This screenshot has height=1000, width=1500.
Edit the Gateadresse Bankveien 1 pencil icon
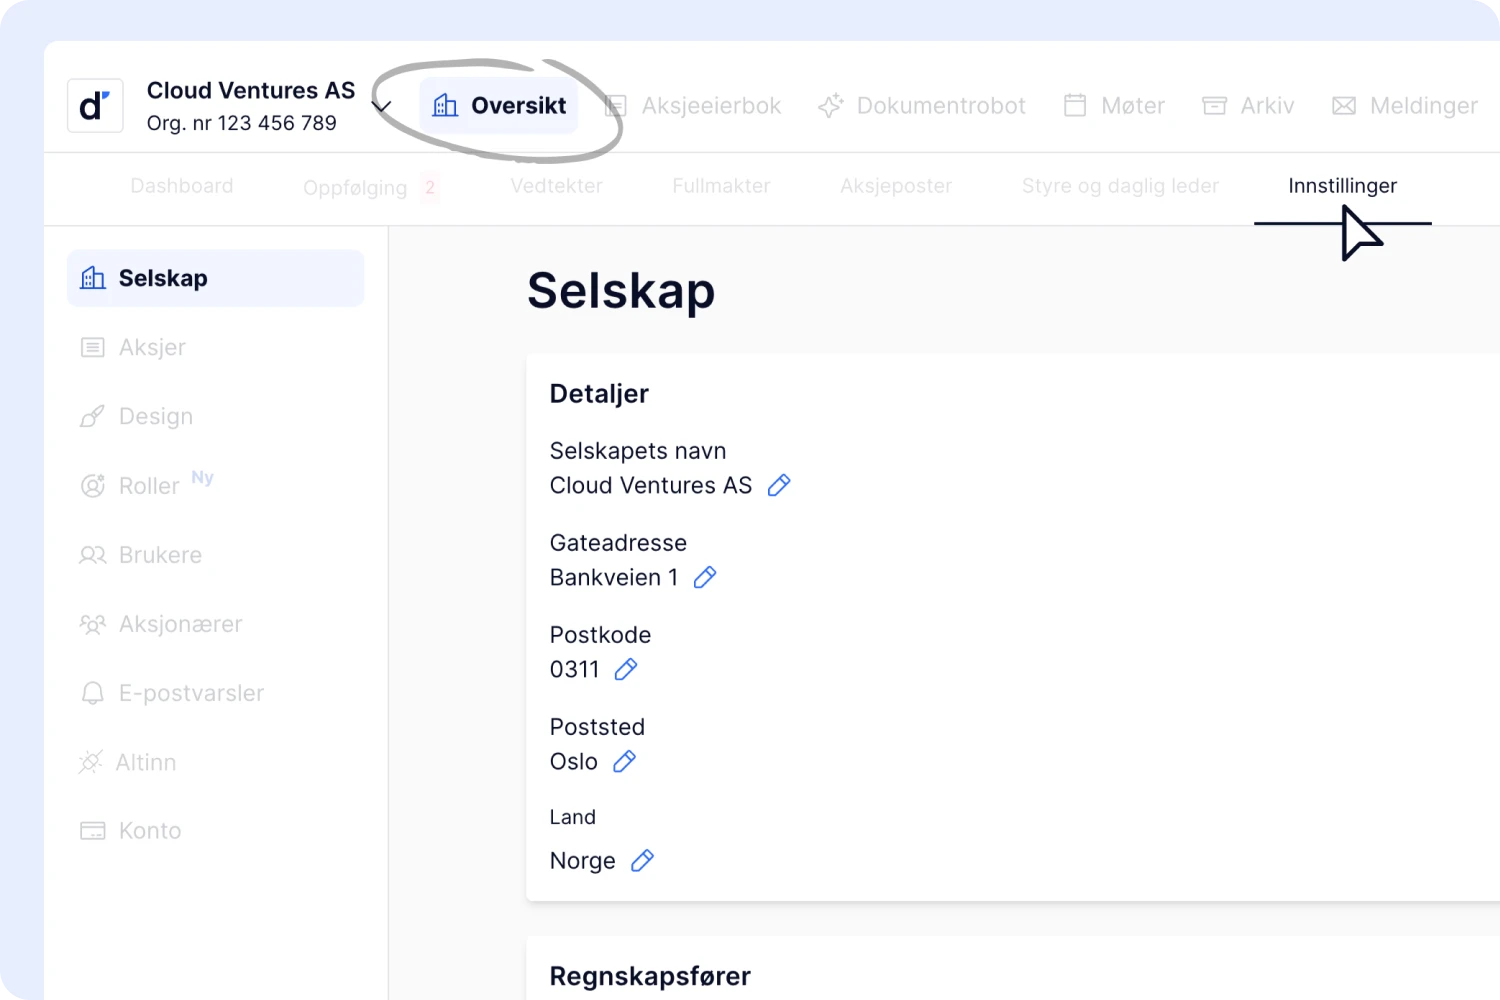click(705, 578)
